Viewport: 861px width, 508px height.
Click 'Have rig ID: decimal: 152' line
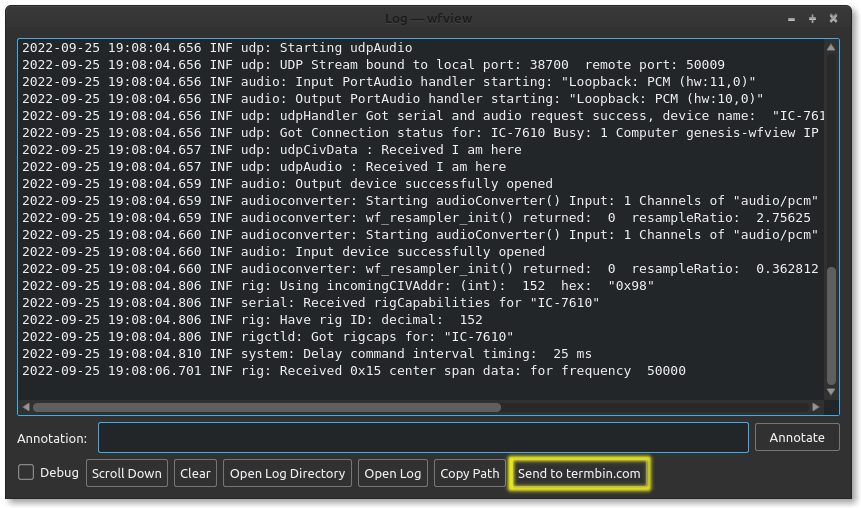(x=253, y=320)
